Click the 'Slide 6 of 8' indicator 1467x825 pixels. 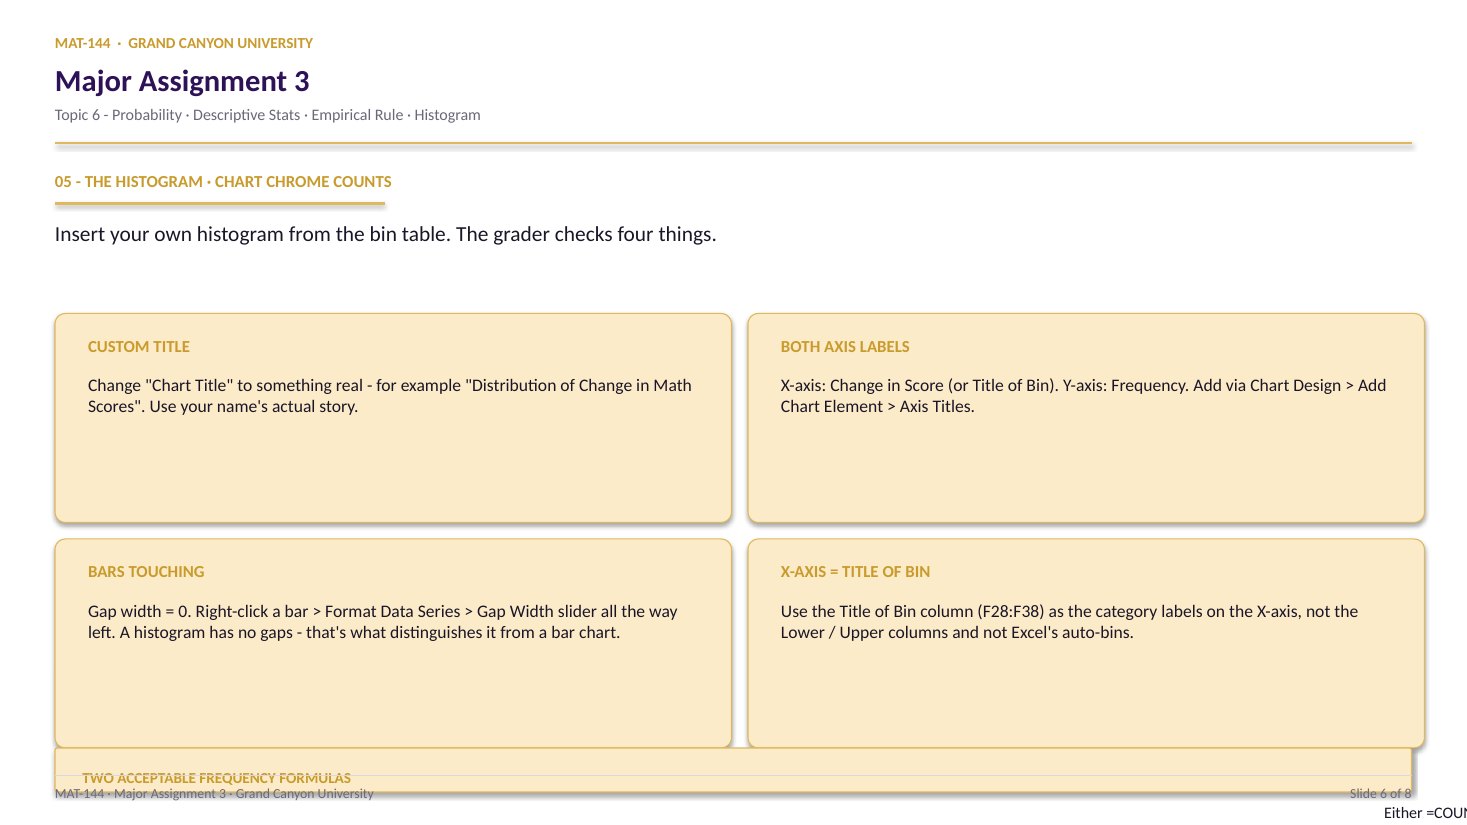click(1380, 794)
